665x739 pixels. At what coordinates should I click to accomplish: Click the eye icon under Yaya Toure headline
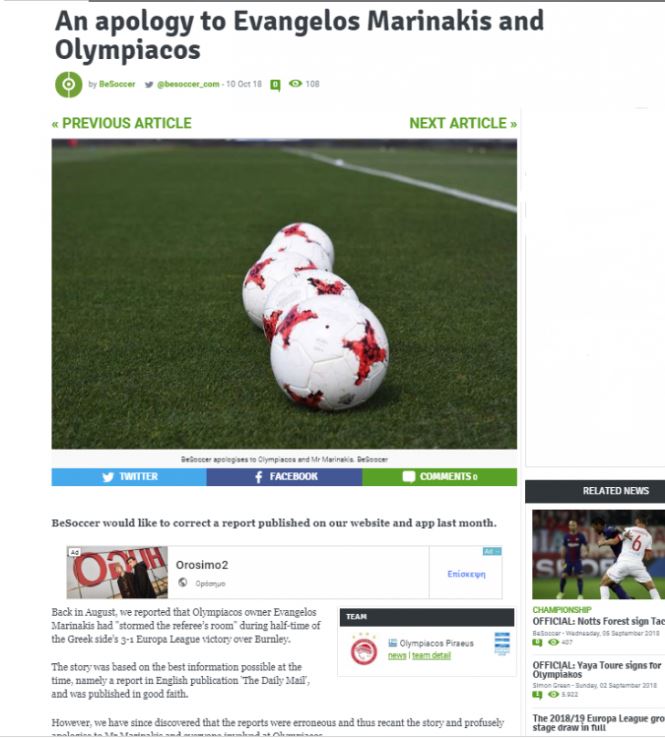(553, 694)
